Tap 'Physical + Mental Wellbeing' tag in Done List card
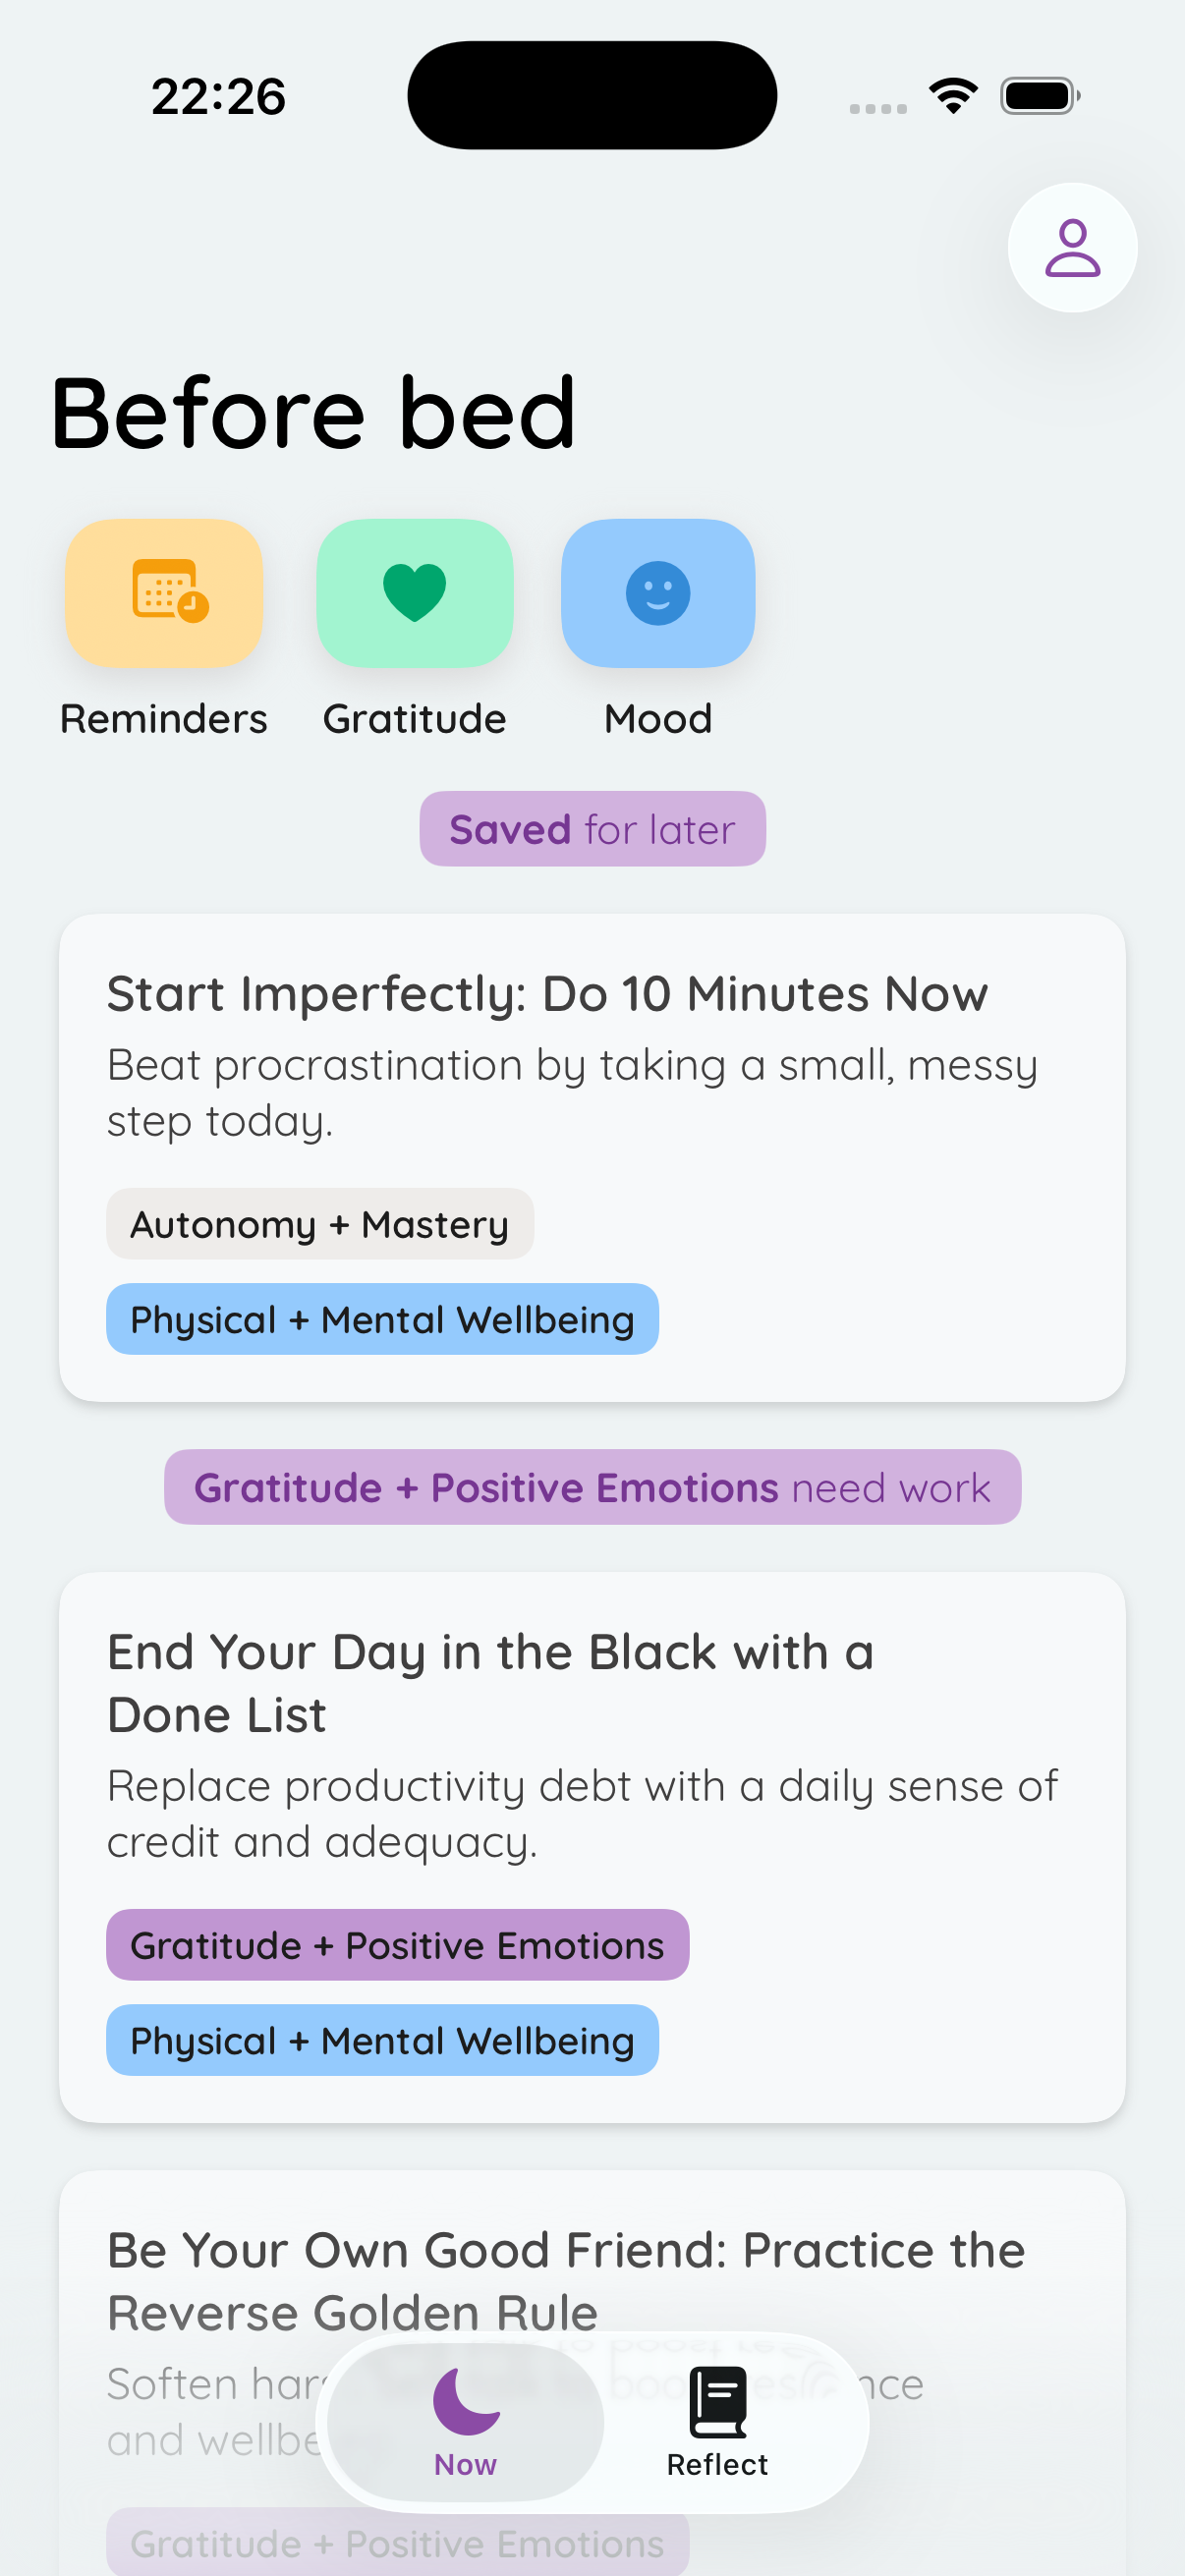This screenshot has height=2576, width=1185. click(x=382, y=2040)
